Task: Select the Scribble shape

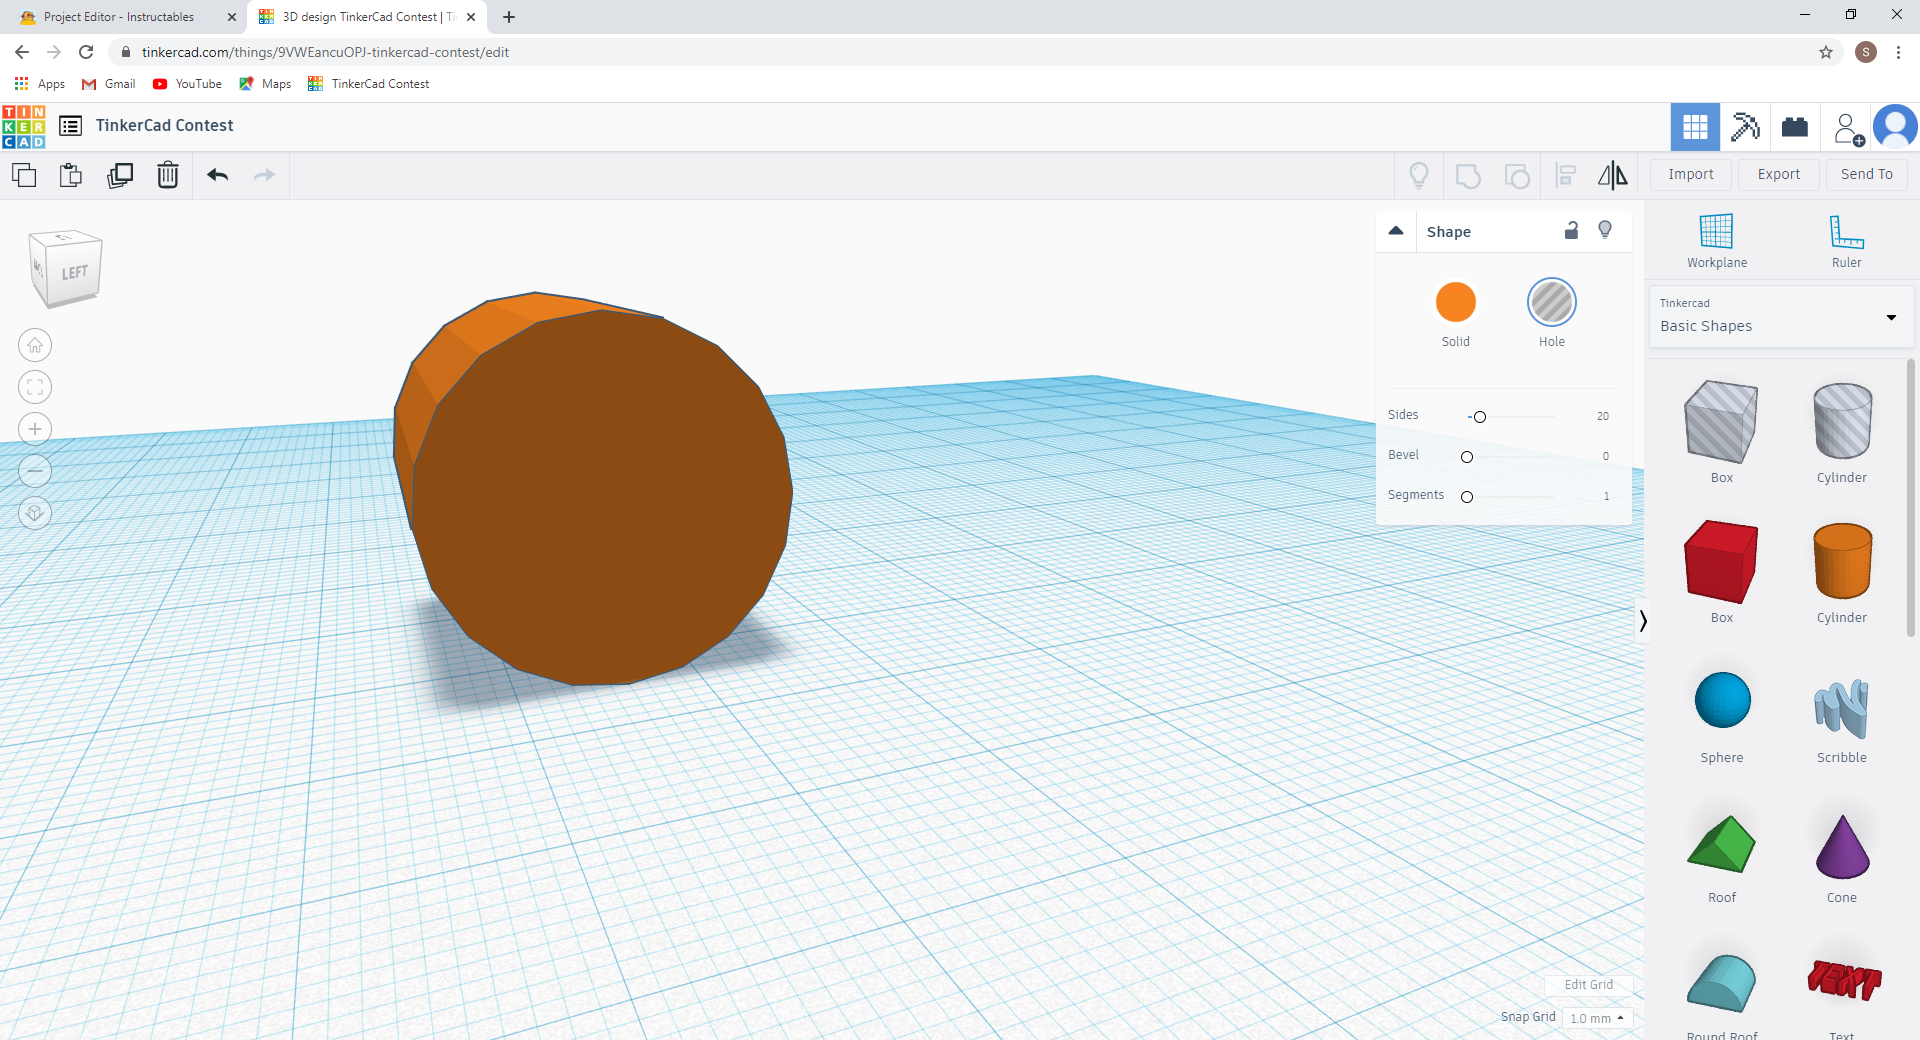Action: pyautogui.click(x=1842, y=707)
